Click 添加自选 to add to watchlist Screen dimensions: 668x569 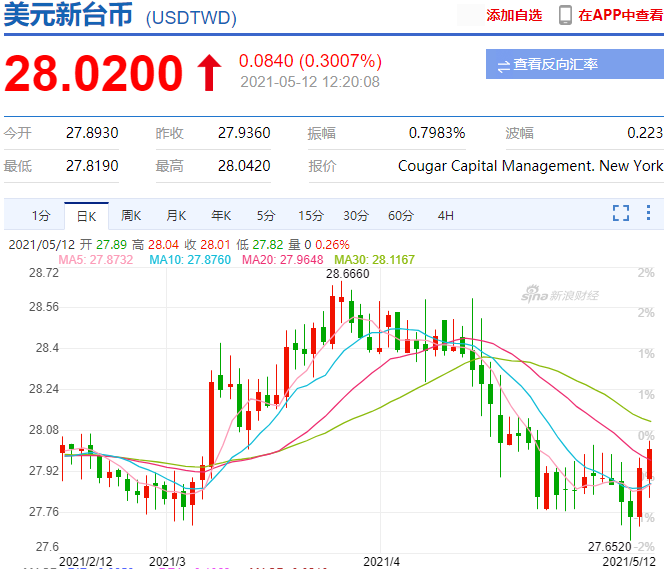514,15
